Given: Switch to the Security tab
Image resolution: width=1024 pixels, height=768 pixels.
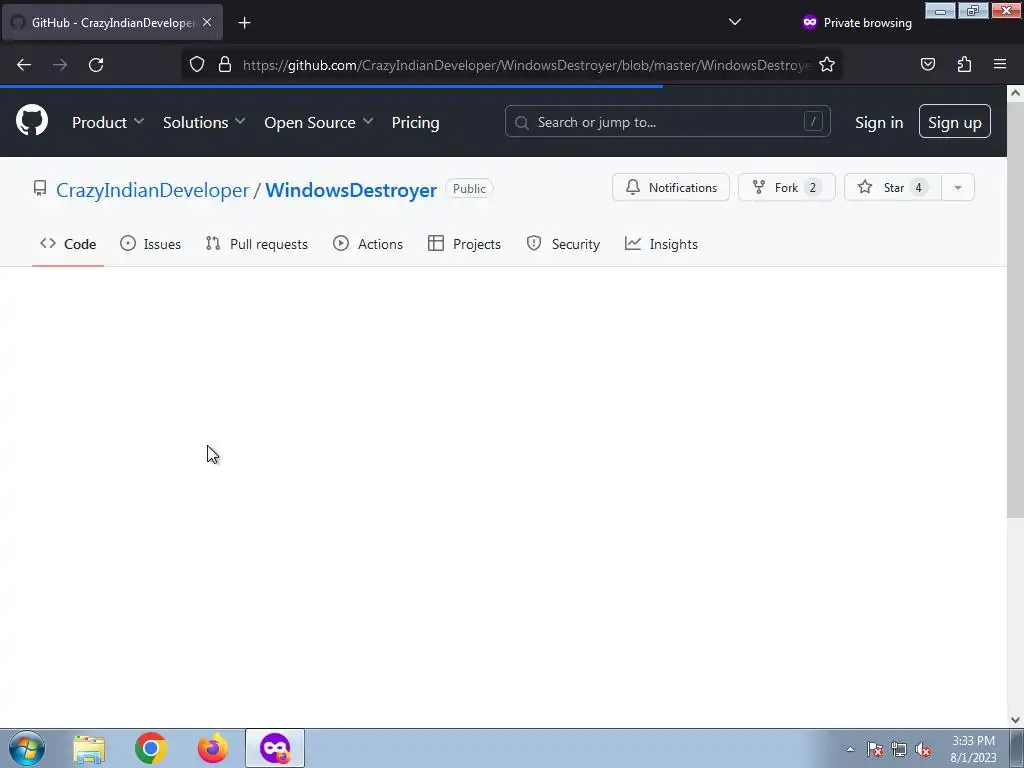Looking at the screenshot, I should coord(563,244).
